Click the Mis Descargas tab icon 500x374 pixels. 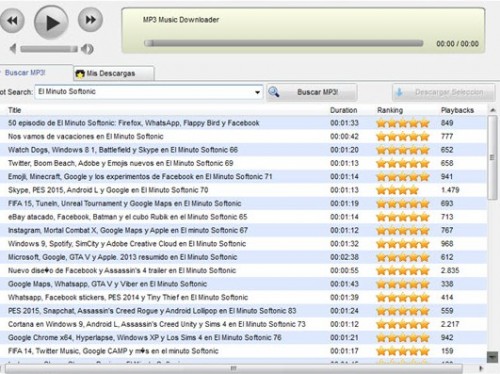[80, 74]
